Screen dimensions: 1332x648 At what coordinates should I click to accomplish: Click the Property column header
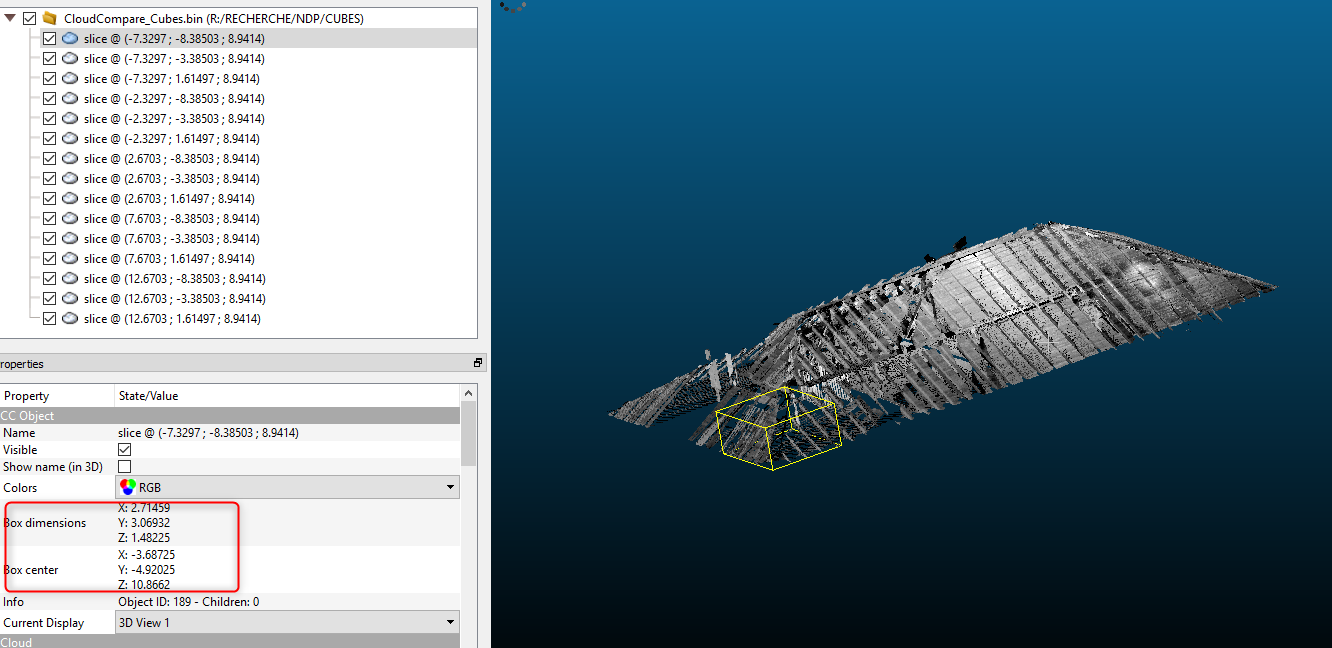[26, 396]
